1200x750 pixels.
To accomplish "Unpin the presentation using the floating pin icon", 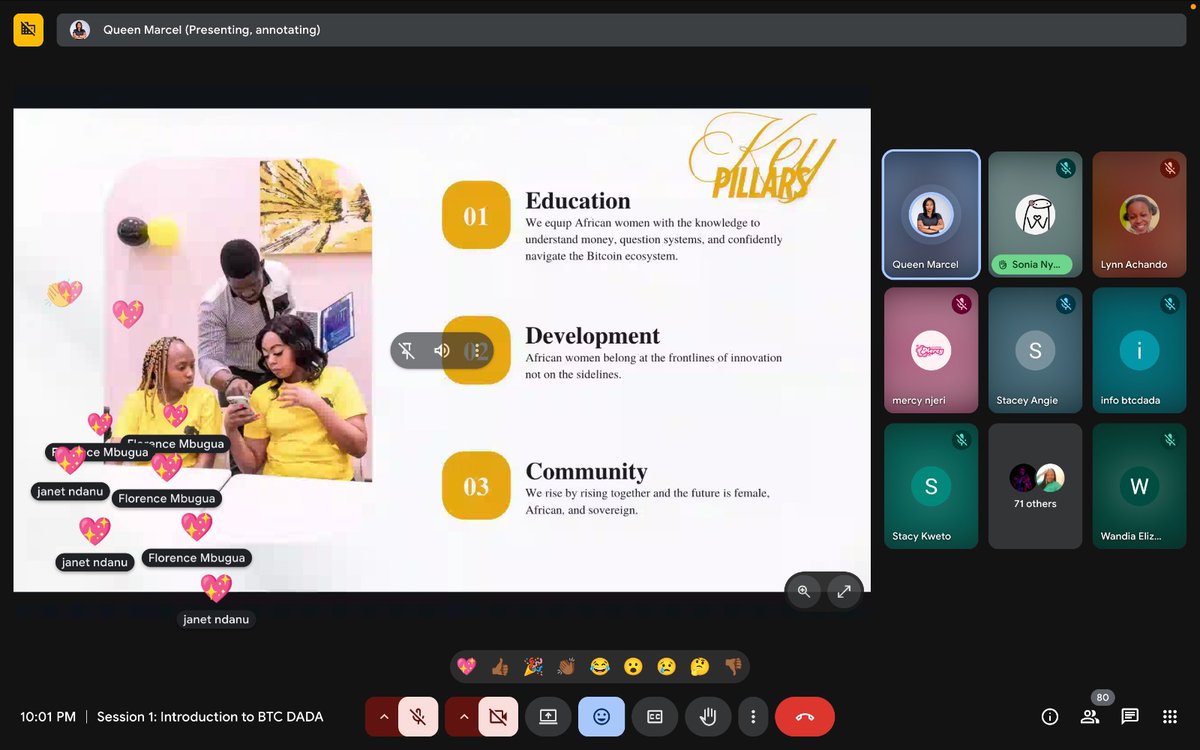I will [407, 350].
